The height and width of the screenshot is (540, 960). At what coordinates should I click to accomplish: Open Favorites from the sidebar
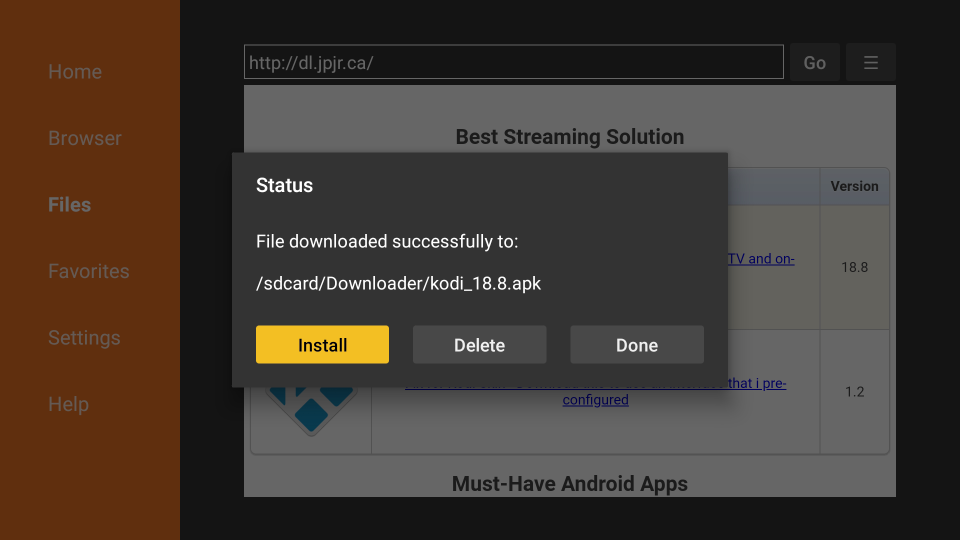89,271
